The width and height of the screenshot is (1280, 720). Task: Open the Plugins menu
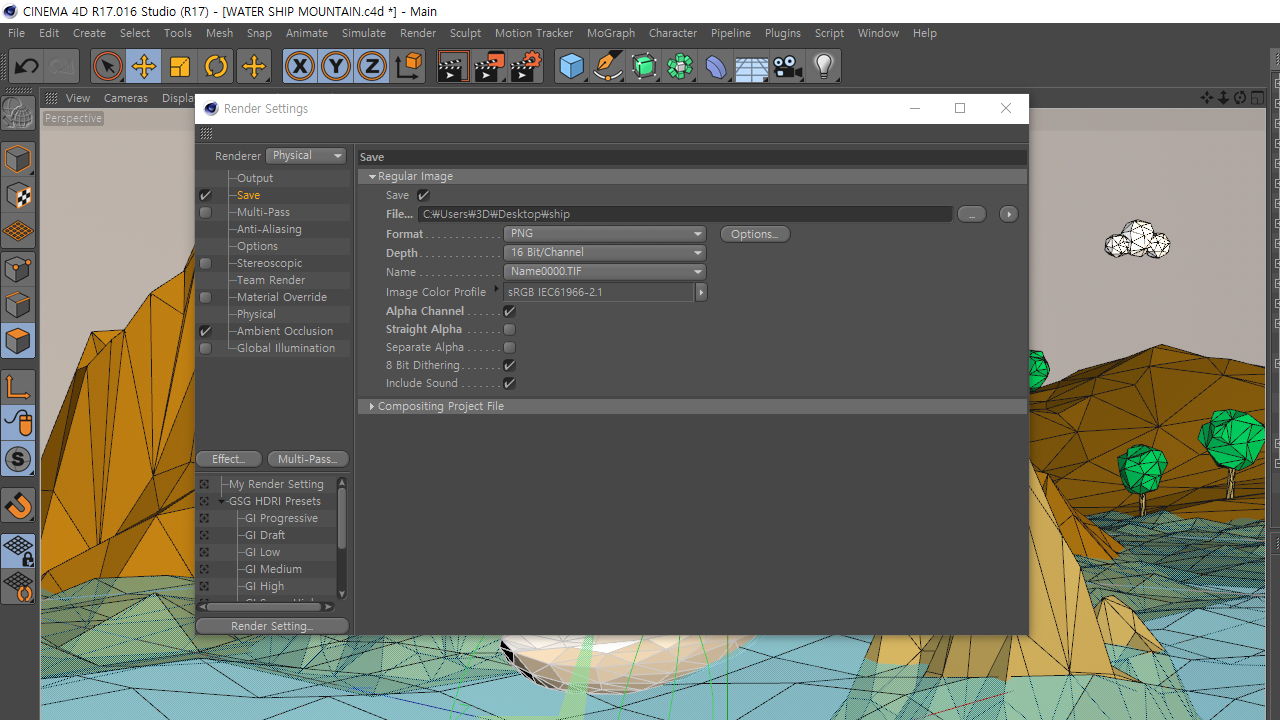click(x=782, y=33)
